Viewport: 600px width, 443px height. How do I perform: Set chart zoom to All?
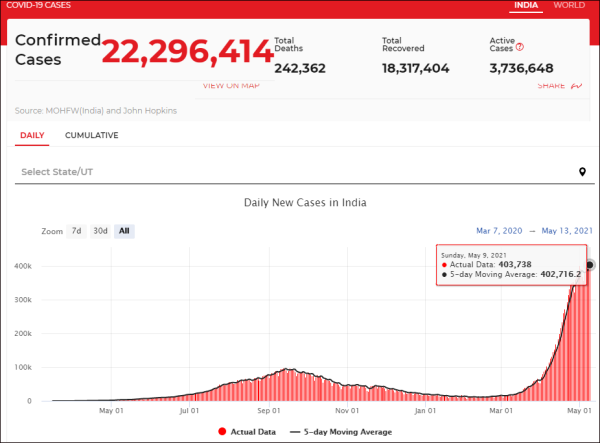pyautogui.click(x=124, y=231)
